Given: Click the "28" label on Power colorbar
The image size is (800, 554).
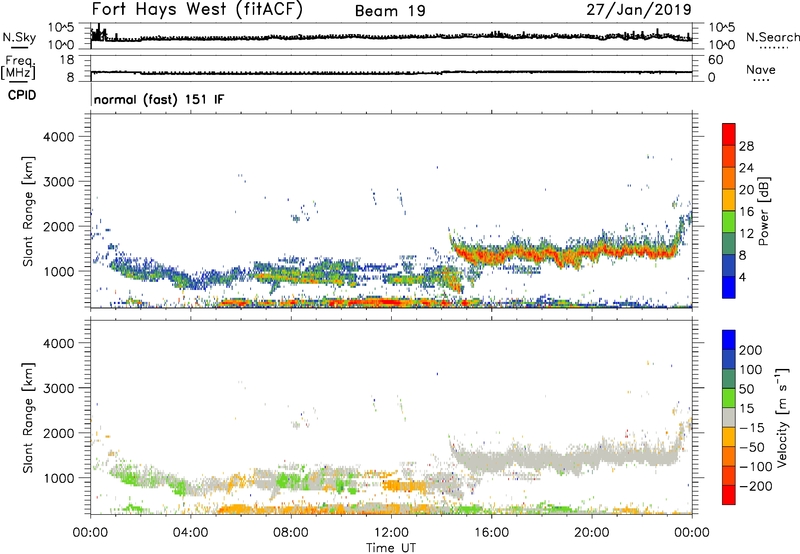Looking at the screenshot, I should [x=746, y=146].
